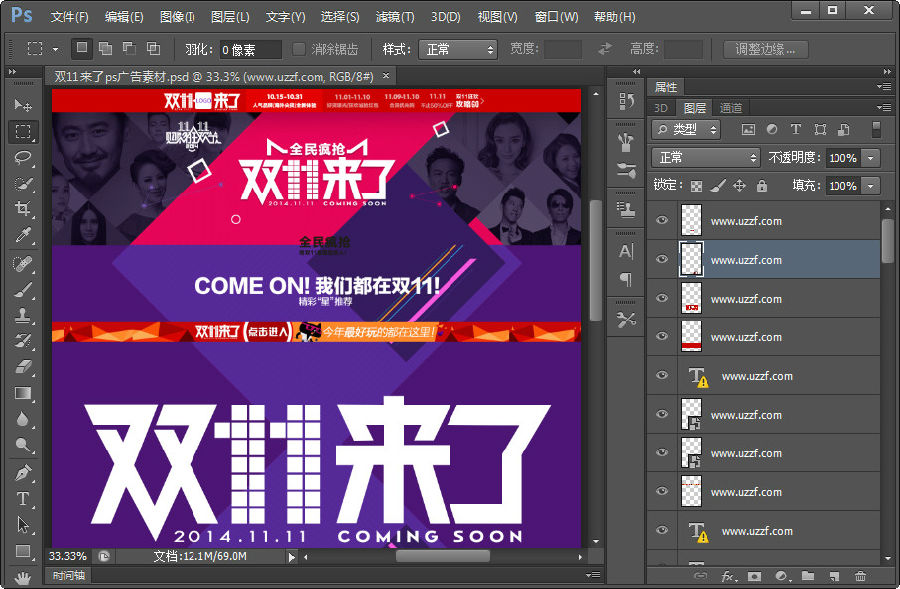Screen dimensions: 900x589
Task: Click the 羽化 feather input field
Action: (251, 50)
